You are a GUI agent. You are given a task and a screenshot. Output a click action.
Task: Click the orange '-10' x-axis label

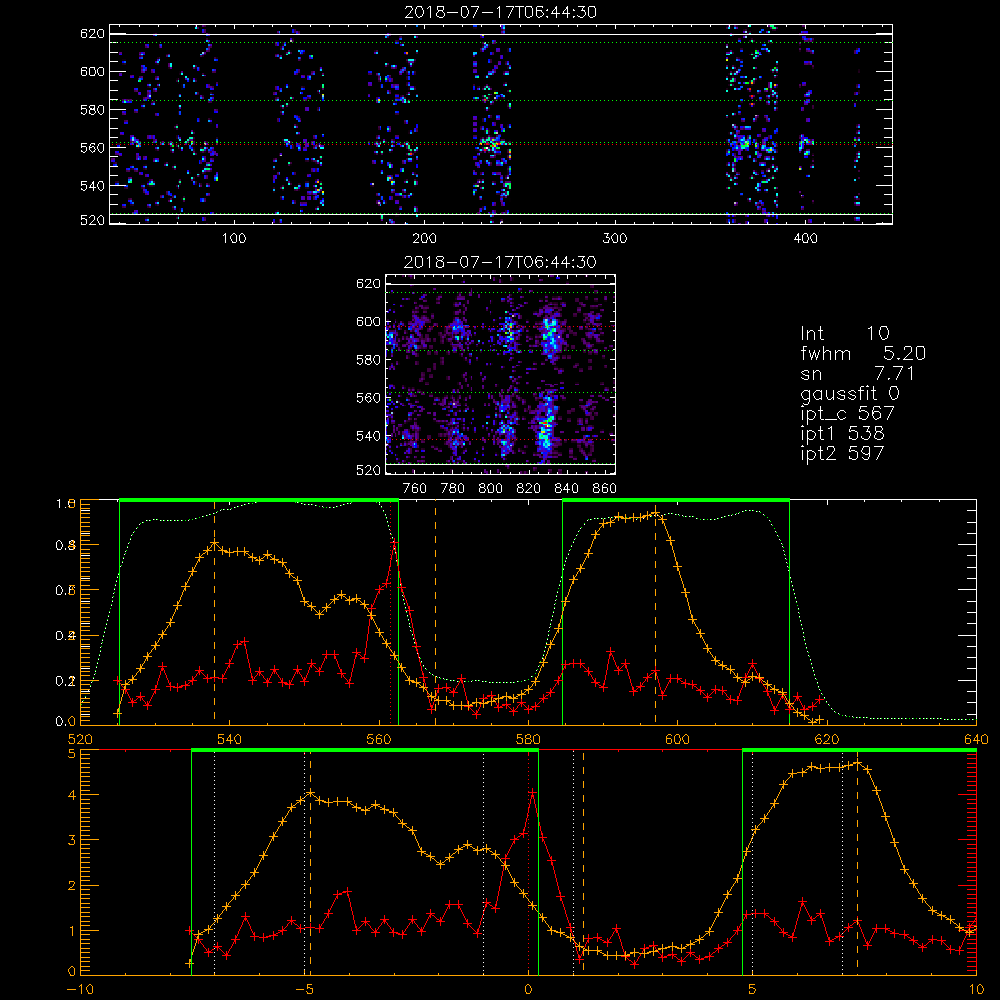tap(80, 990)
